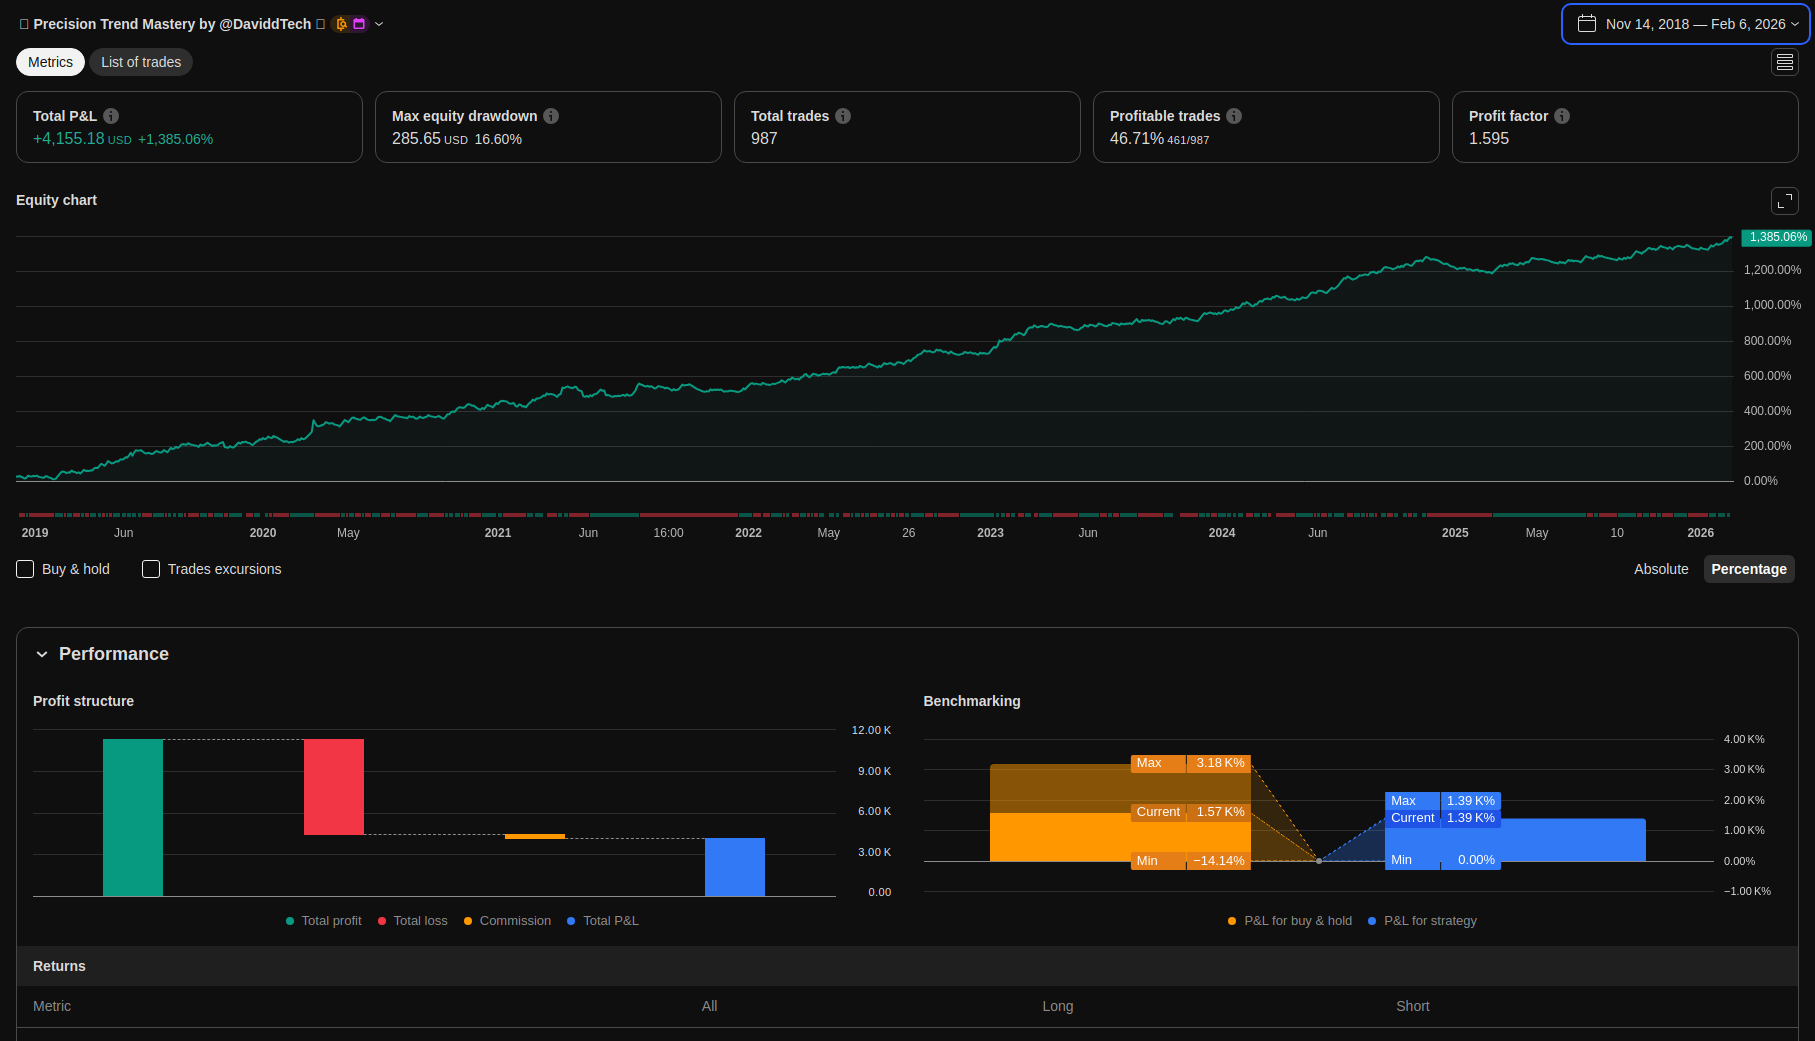The image size is (1815, 1041).
Task: Click the Total profit legend item
Action: pyautogui.click(x=324, y=921)
